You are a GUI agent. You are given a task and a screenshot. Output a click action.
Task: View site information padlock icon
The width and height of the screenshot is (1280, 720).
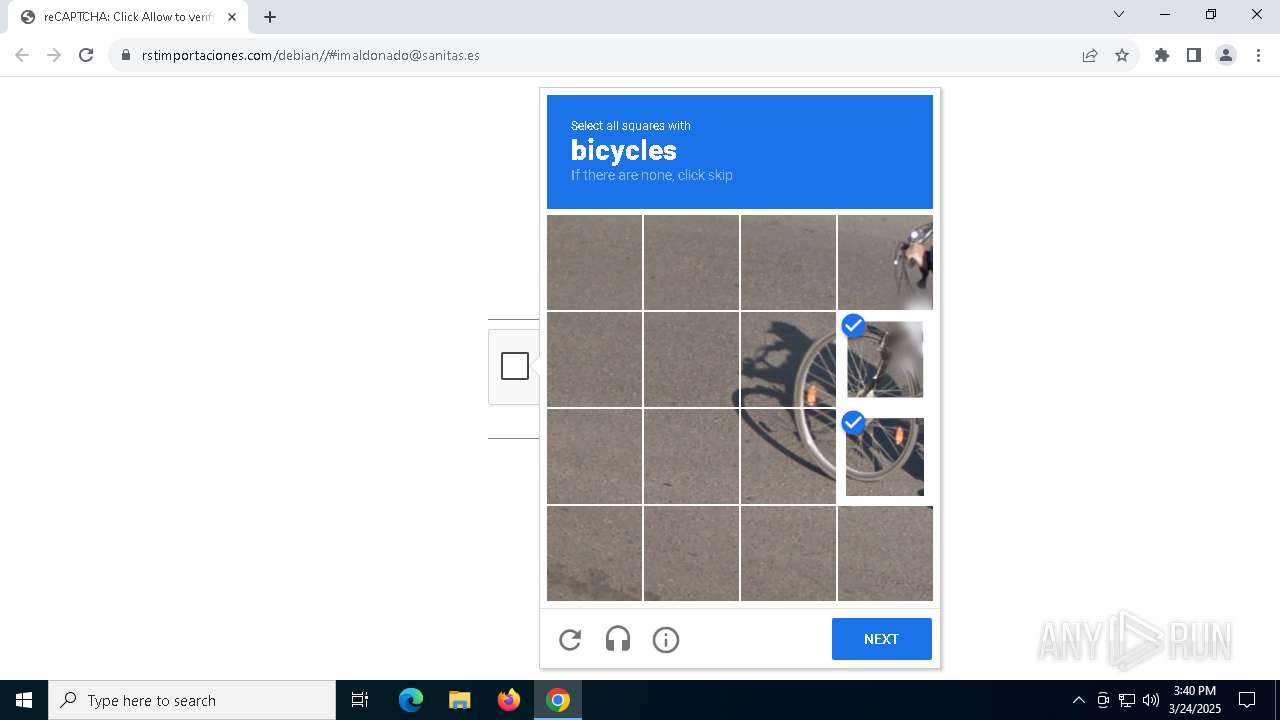(126, 55)
